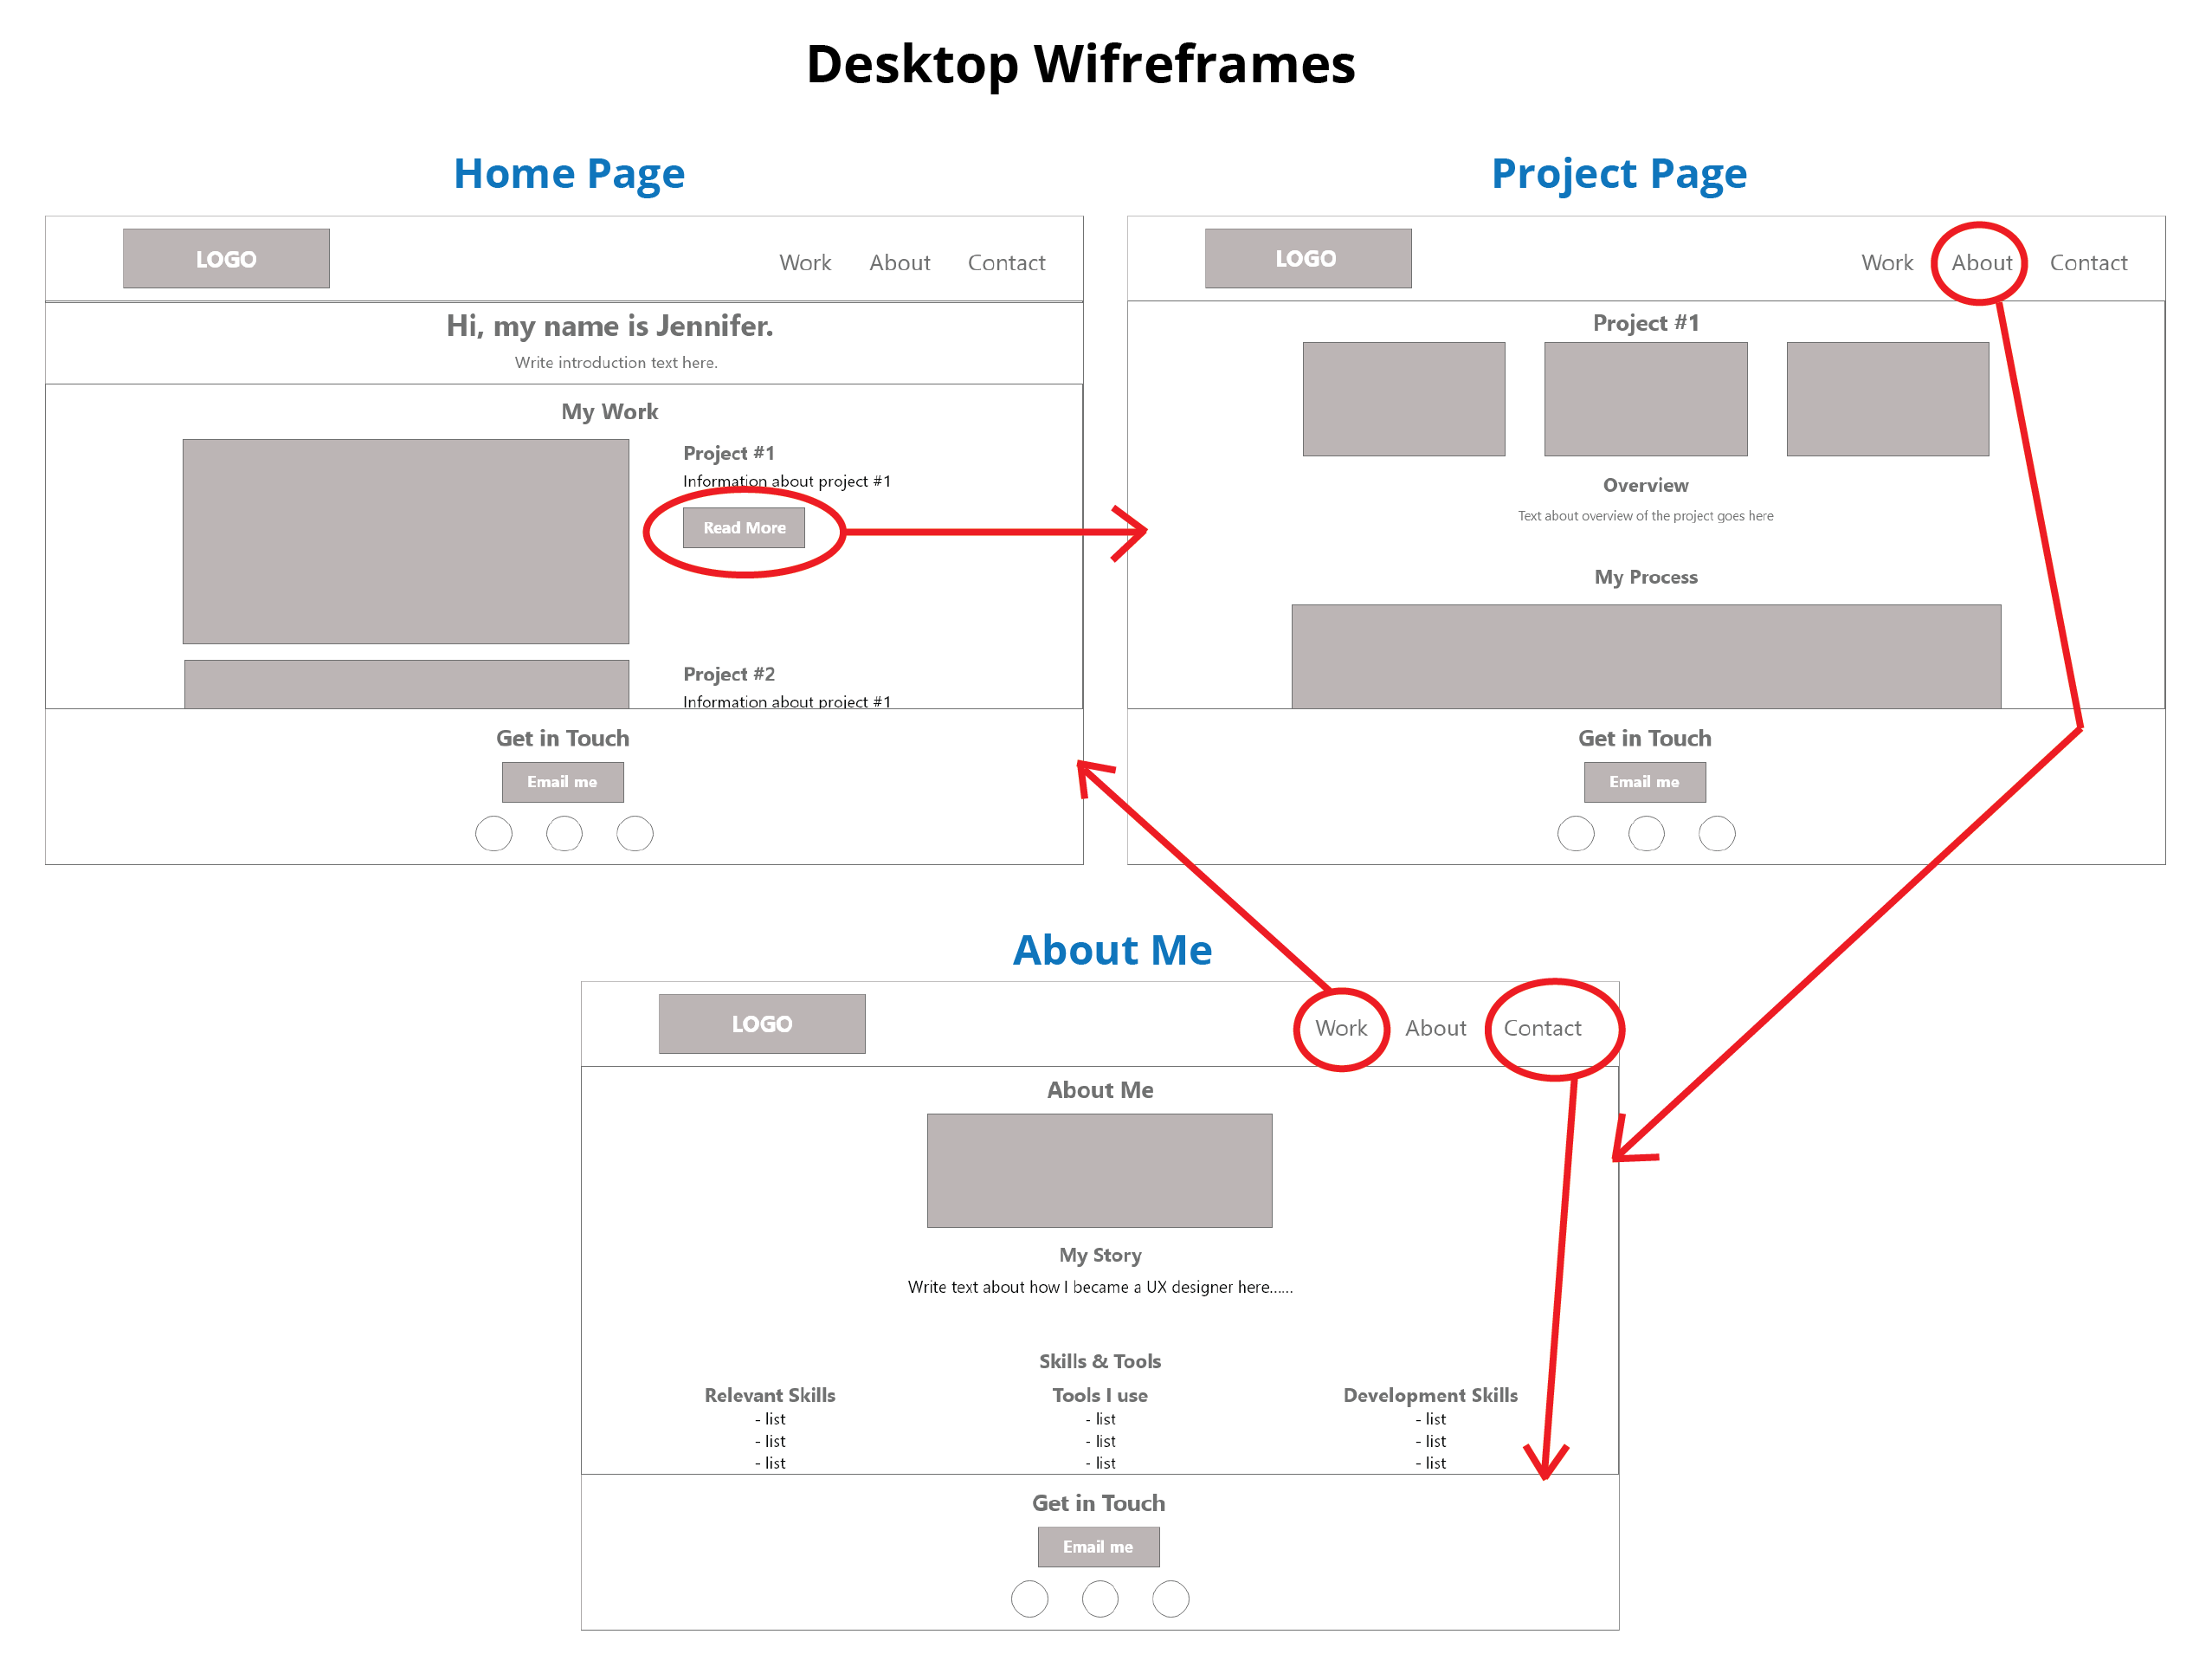The image size is (2212, 1673).
Task: Click 'Information about project #1' under Project #1
Action: (x=787, y=481)
